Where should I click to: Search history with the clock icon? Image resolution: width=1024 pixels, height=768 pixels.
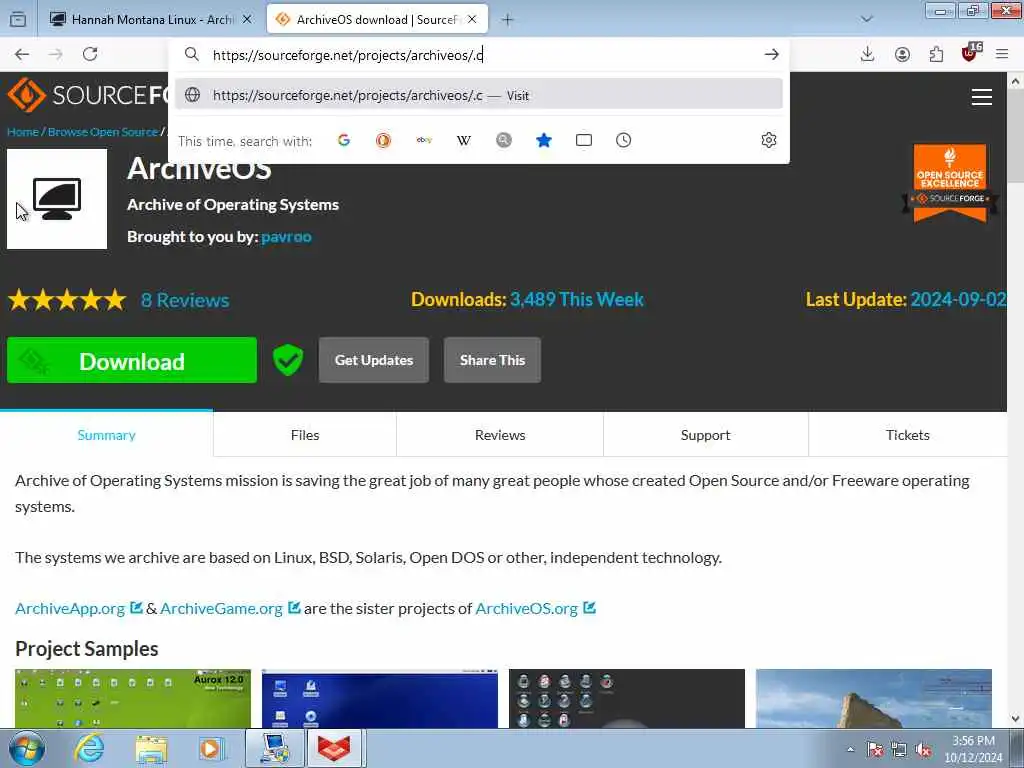624,140
